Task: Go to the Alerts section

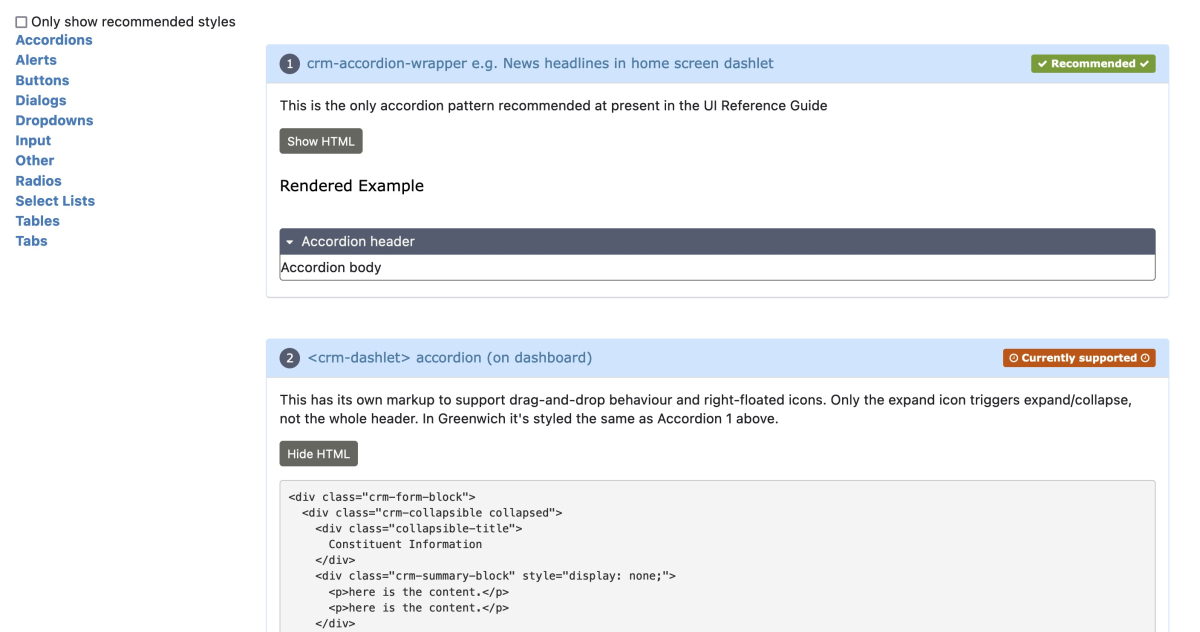Action: 36,60
